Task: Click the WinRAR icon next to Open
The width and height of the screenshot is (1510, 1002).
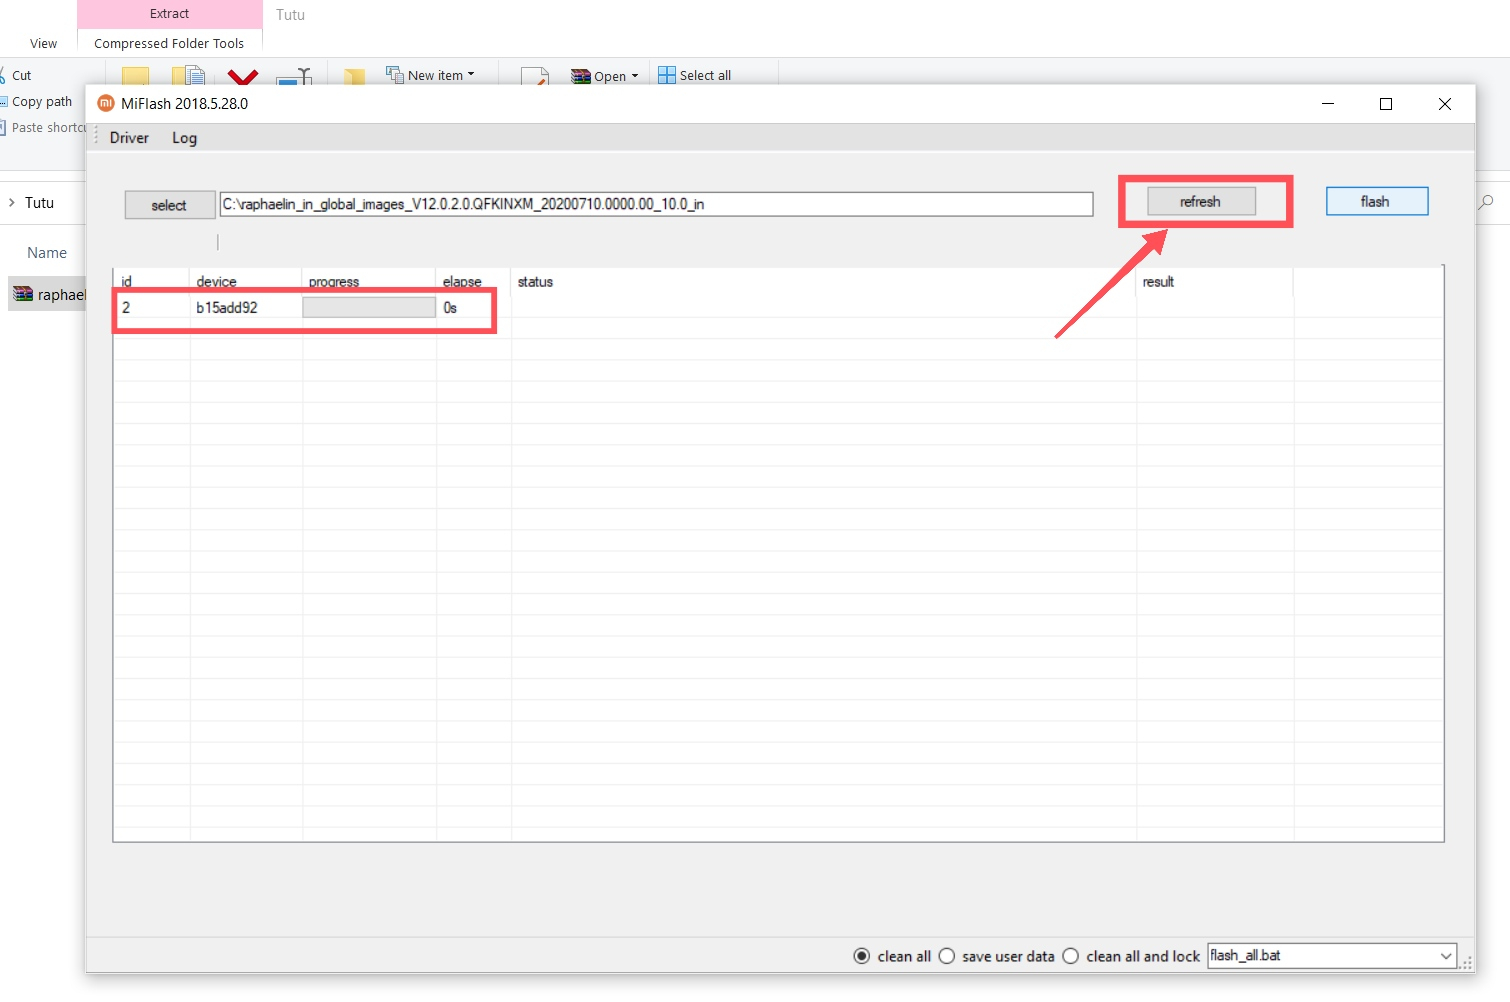Action: click(x=580, y=76)
